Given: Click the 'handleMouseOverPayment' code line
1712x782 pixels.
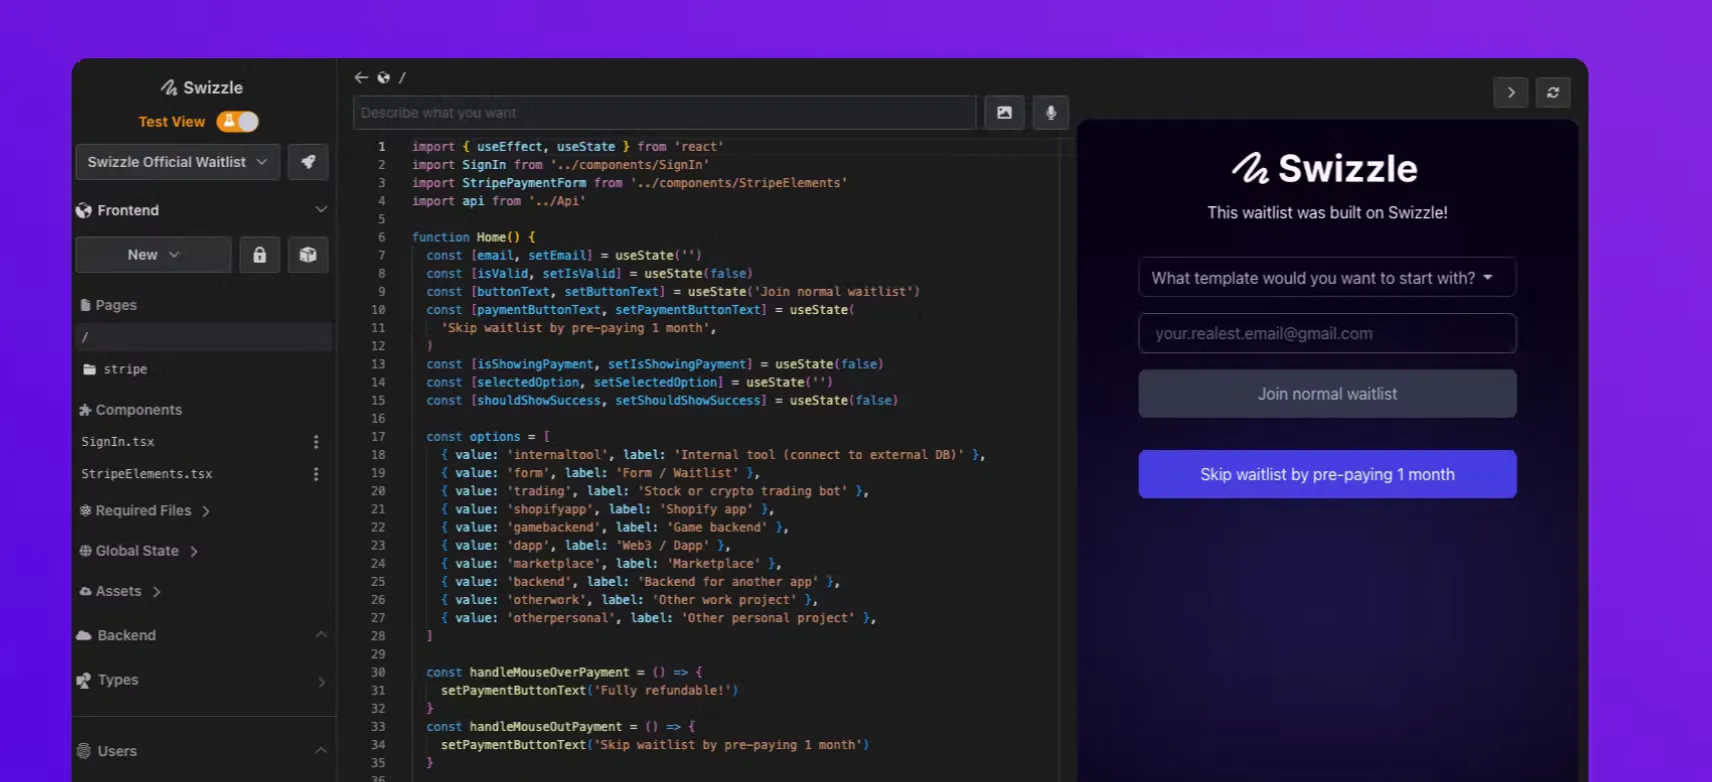Looking at the screenshot, I should click(x=564, y=673).
